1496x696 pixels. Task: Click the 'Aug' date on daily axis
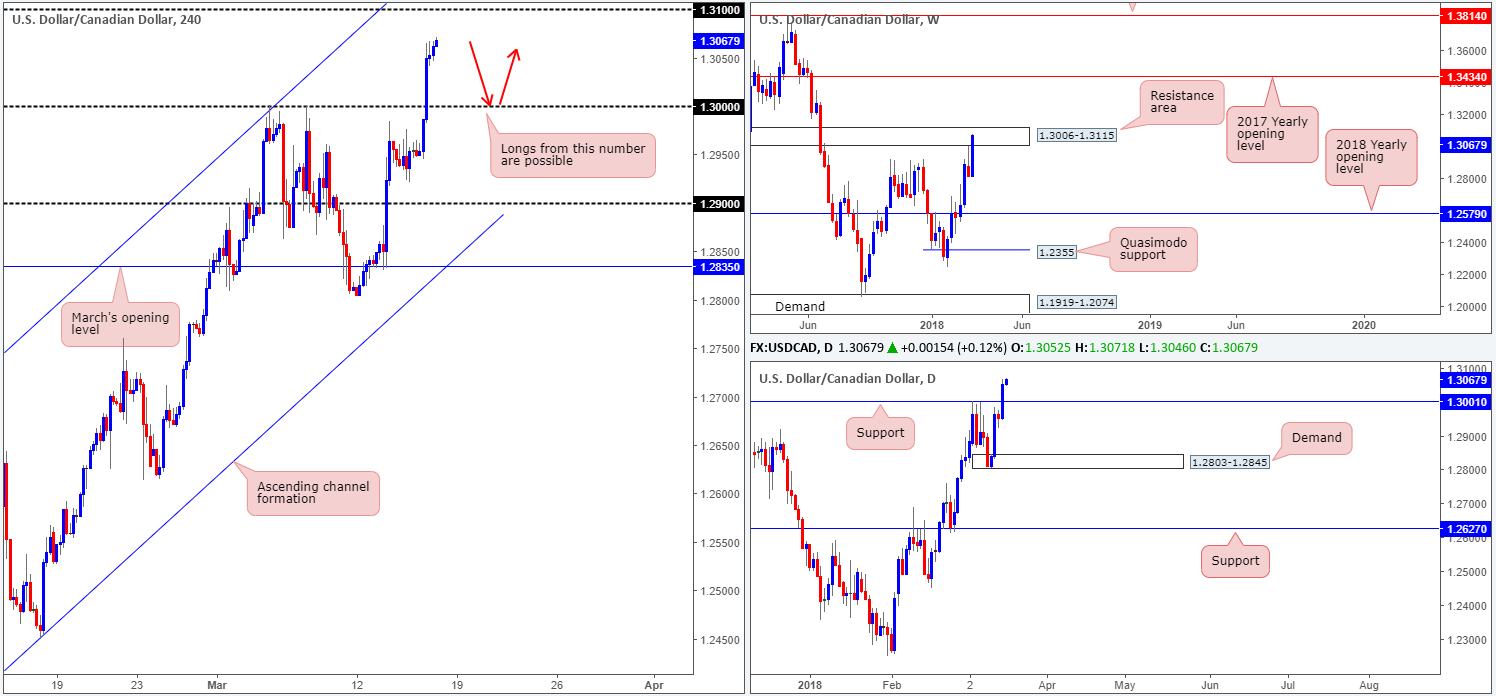click(x=1368, y=685)
